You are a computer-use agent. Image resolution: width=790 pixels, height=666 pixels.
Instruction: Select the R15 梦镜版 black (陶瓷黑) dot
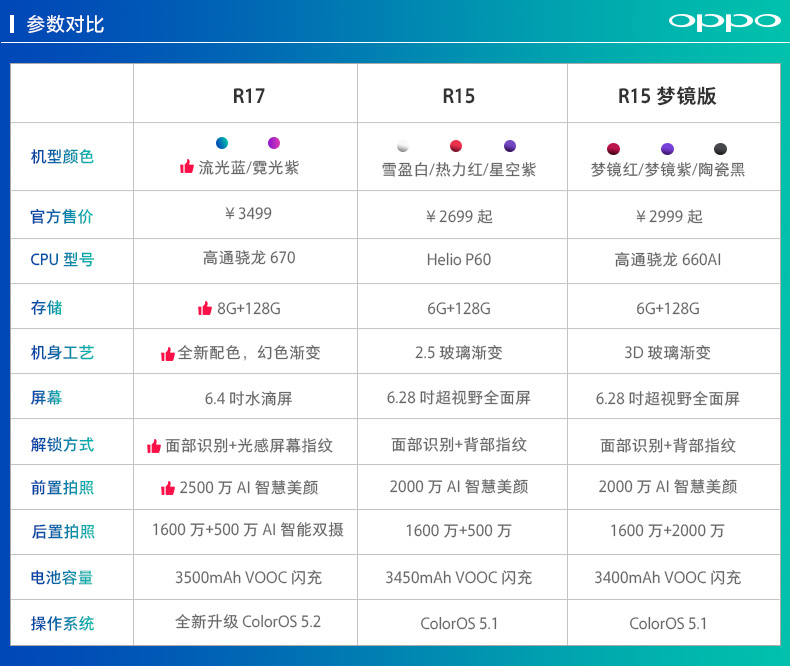click(x=720, y=149)
